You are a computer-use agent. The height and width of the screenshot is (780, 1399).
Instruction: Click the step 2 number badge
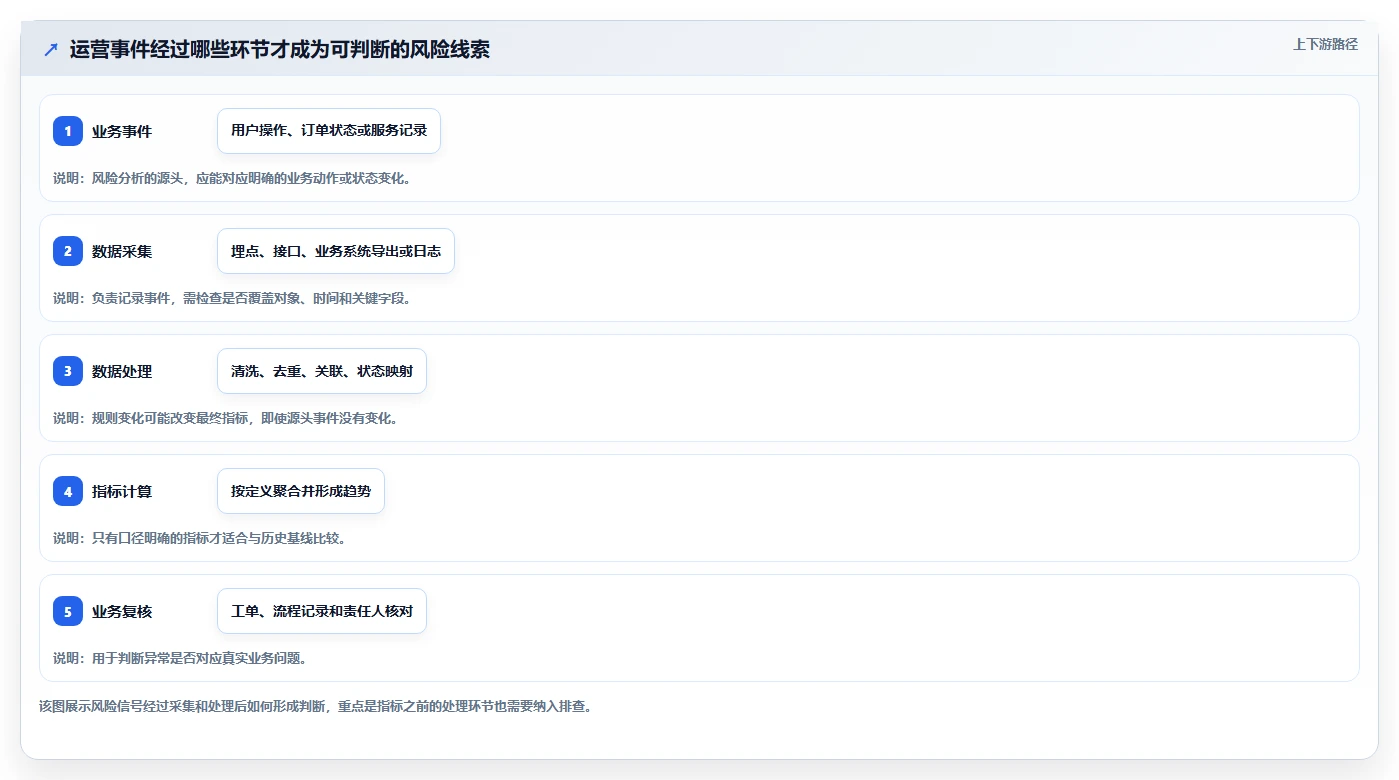point(68,251)
